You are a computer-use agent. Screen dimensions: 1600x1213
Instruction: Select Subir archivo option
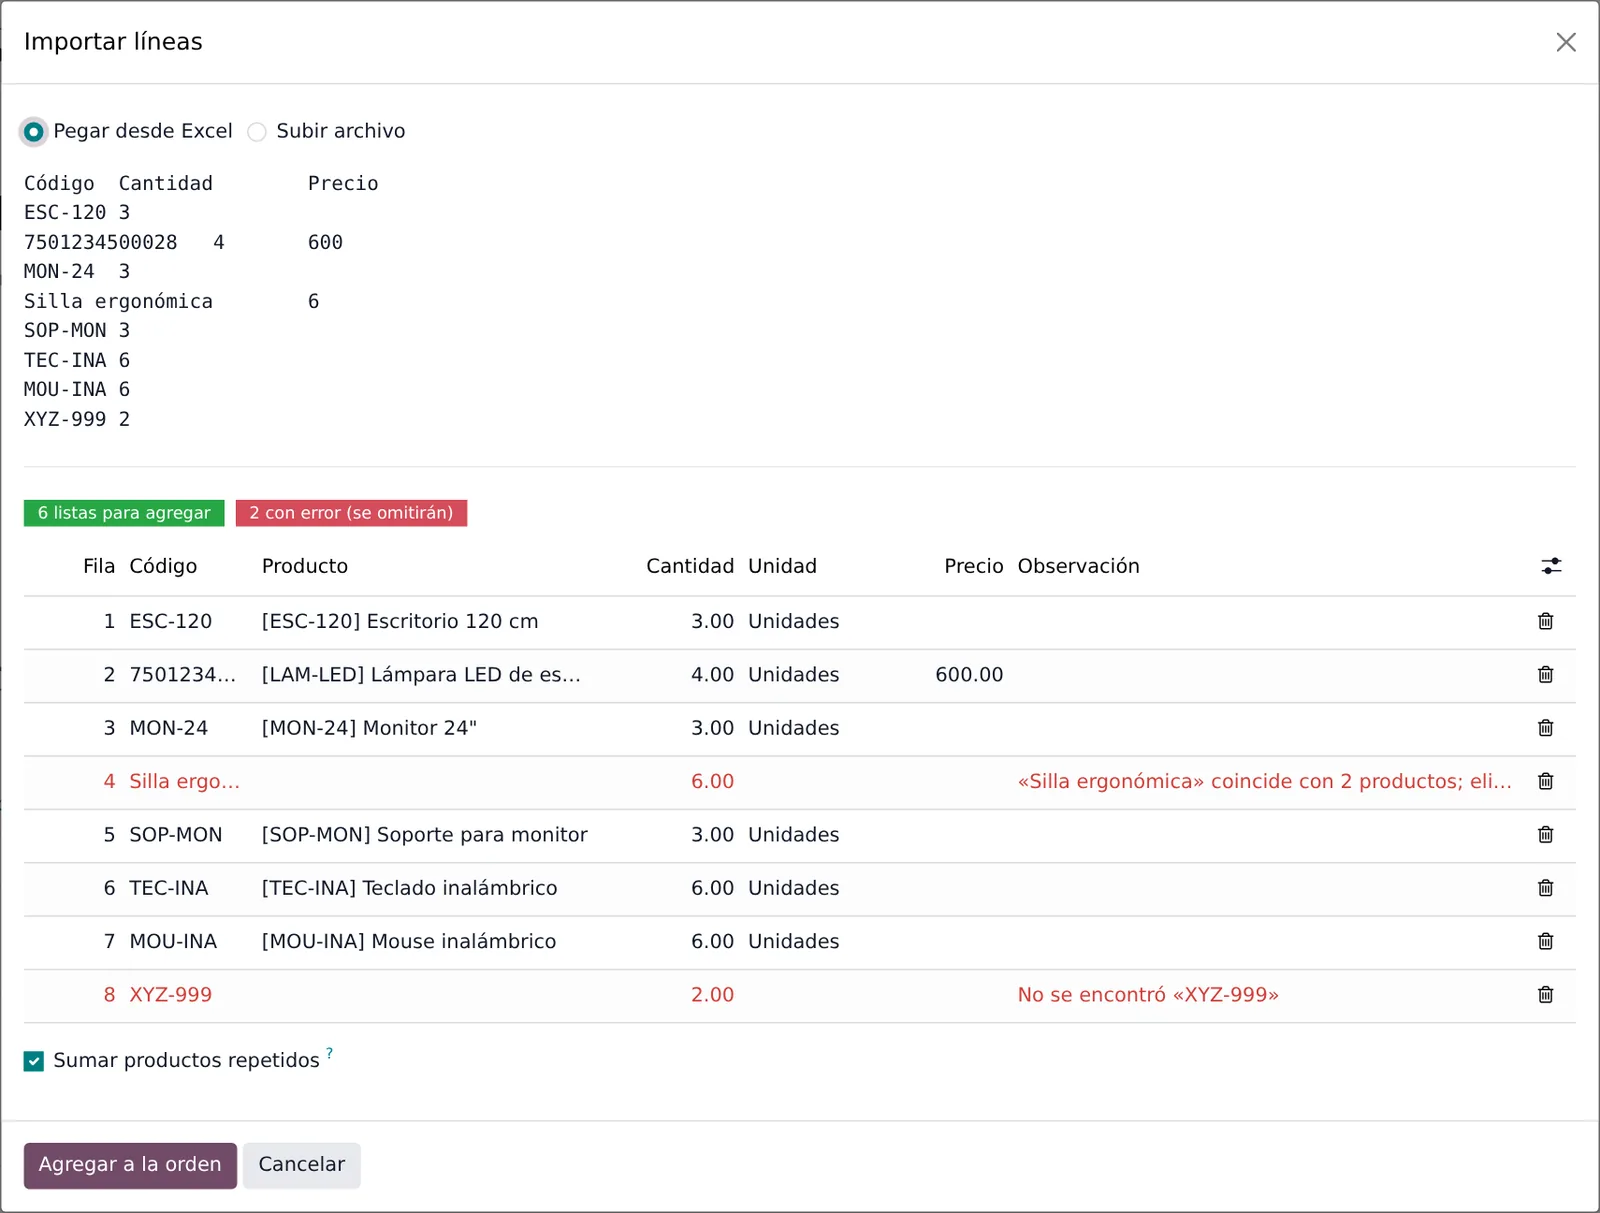[257, 131]
